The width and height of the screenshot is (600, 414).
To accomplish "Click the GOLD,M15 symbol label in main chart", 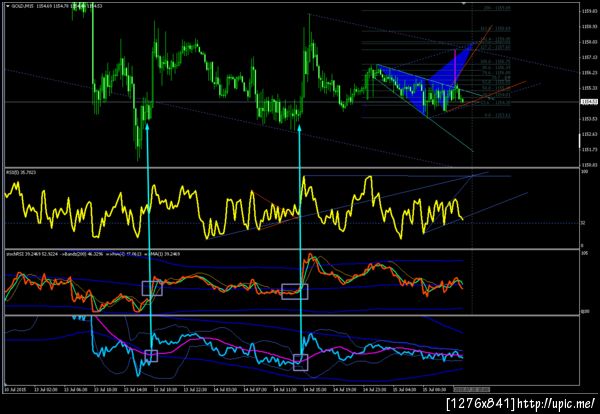I will tap(23, 6).
